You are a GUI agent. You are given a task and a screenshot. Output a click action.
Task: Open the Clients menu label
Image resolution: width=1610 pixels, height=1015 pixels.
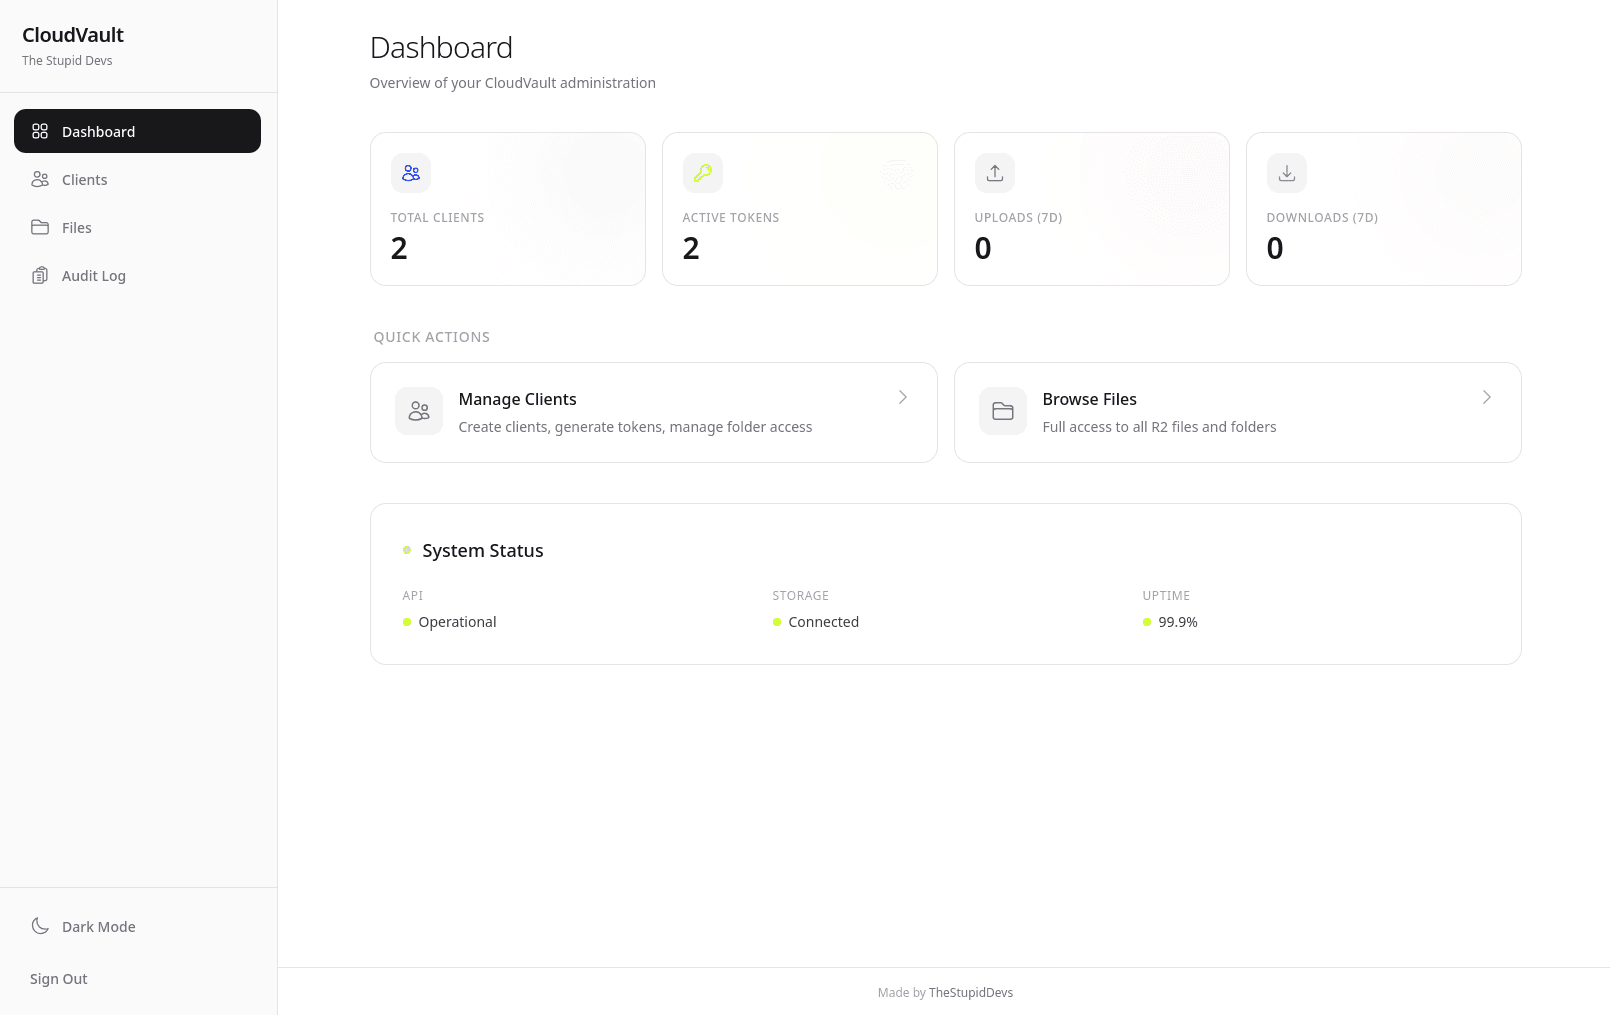pyautogui.click(x=84, y=180)
